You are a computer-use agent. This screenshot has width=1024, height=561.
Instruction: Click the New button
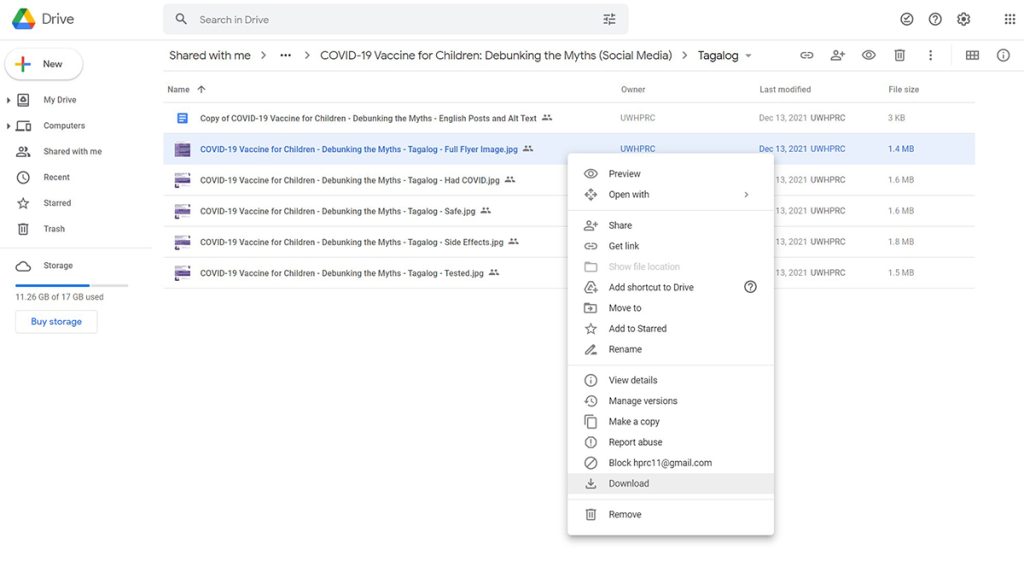pyautogui.click(x=44, y=64)
